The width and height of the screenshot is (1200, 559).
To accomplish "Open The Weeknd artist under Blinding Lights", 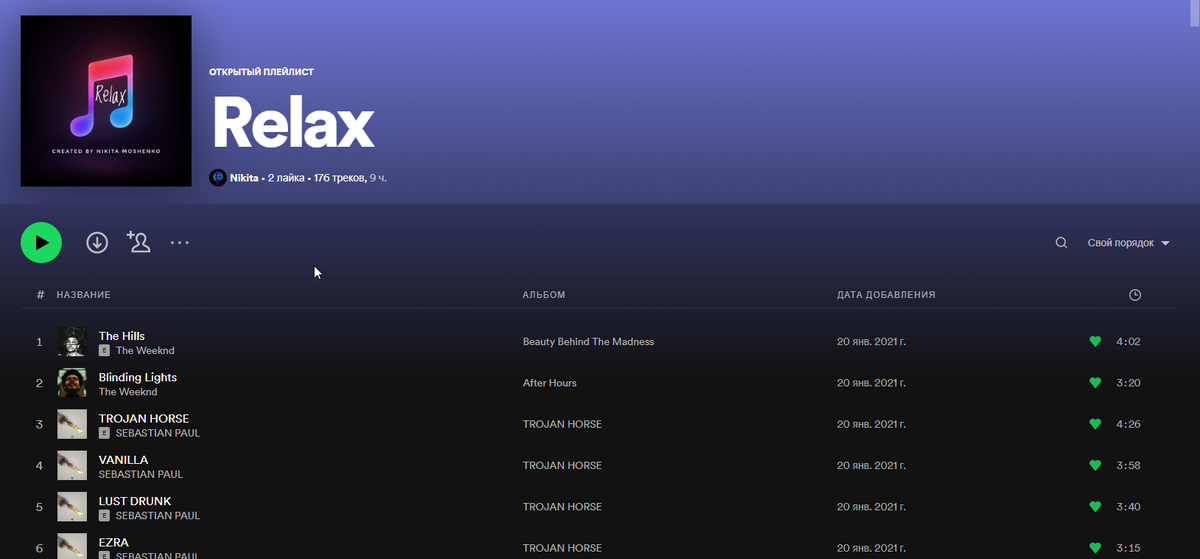I will click(x=128, y=392).
